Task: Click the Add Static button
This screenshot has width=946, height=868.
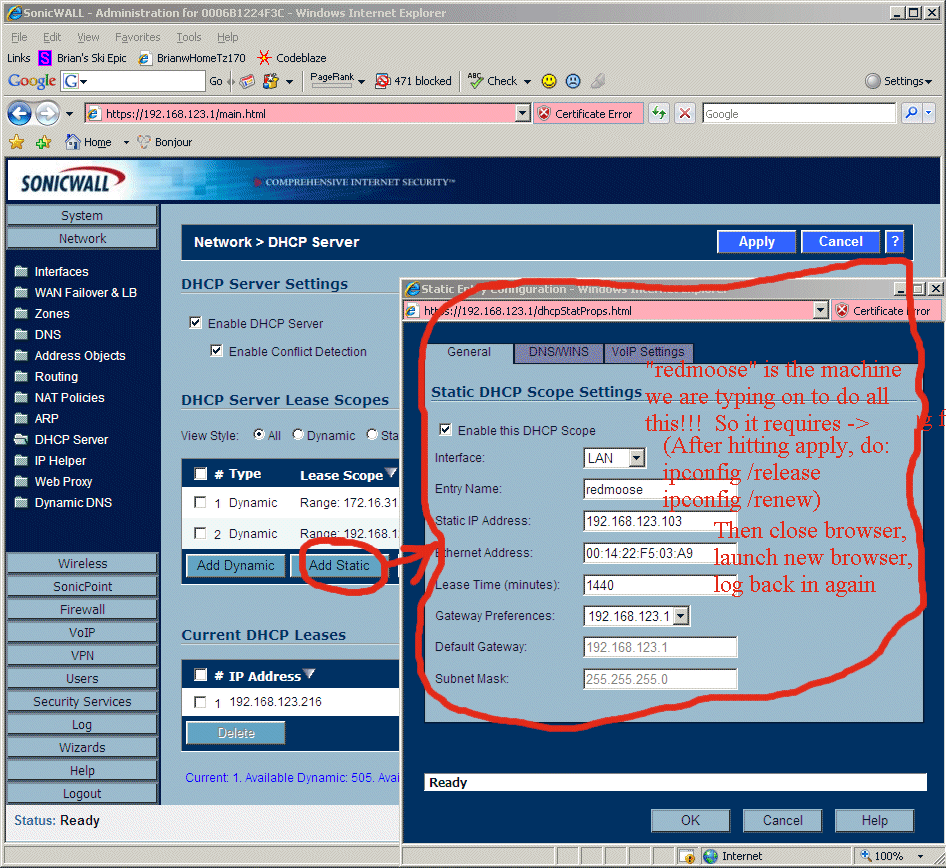Action: [339, 565]
